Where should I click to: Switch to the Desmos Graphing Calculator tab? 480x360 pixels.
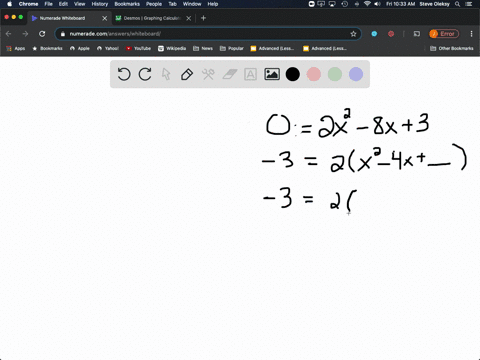click(x=152, y=18)
